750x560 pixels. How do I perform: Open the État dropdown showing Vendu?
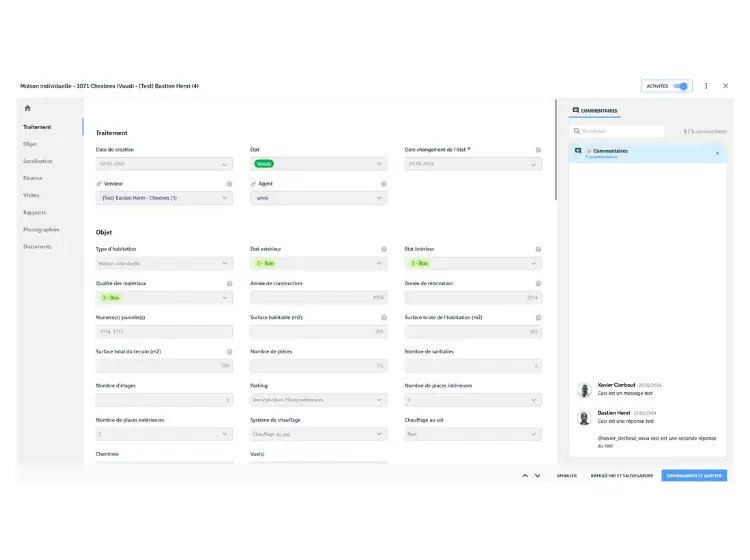318,164
